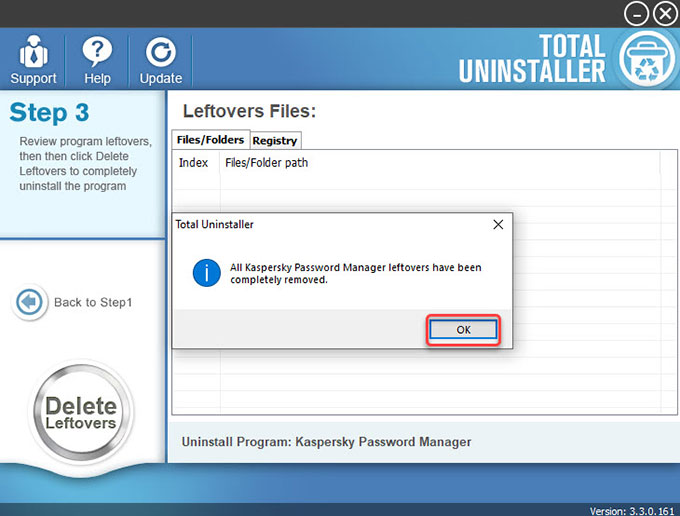This screenshot has width=680, height=516.
Task: Click the leftovers removed message text
Action: pos(356,273)
